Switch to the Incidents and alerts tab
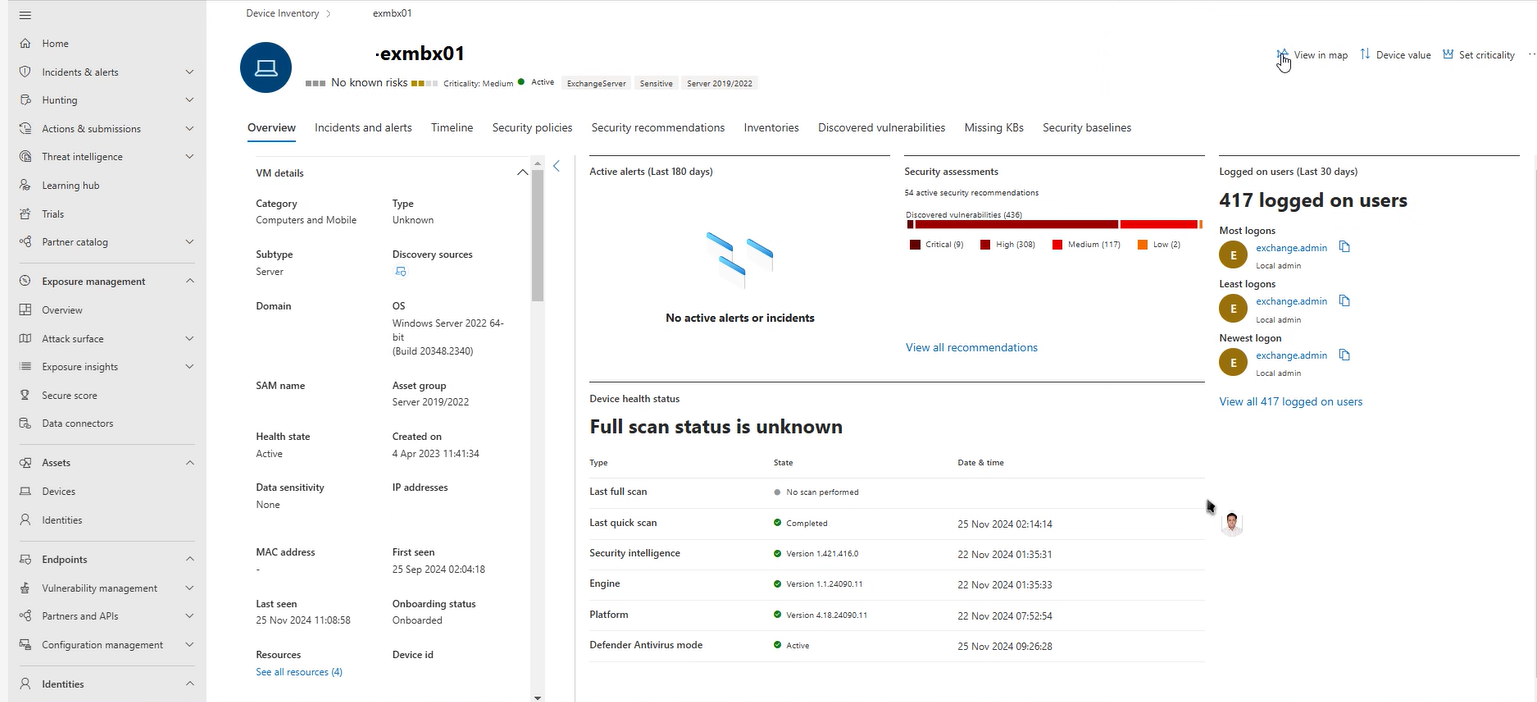The image size is (1537, 702). tap(363, 128)
